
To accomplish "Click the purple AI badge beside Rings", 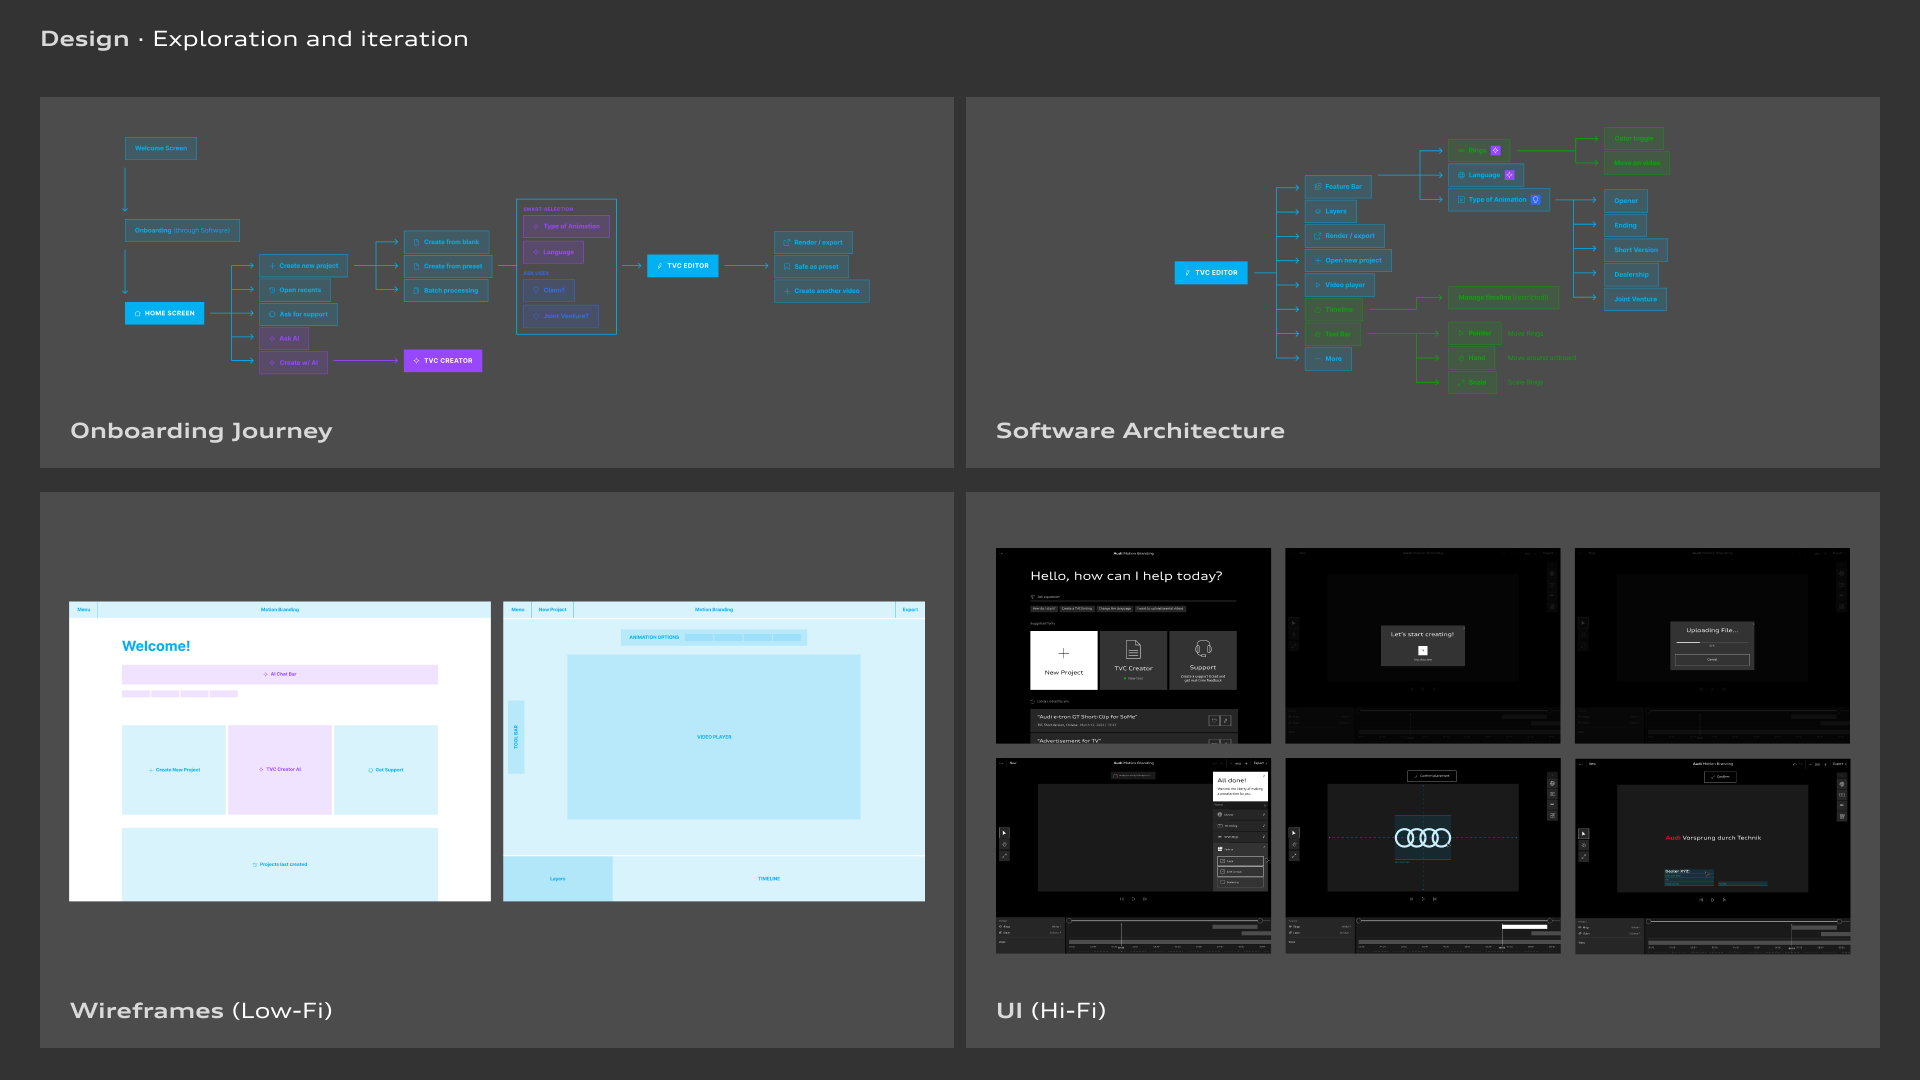I will coord(1495,151).
